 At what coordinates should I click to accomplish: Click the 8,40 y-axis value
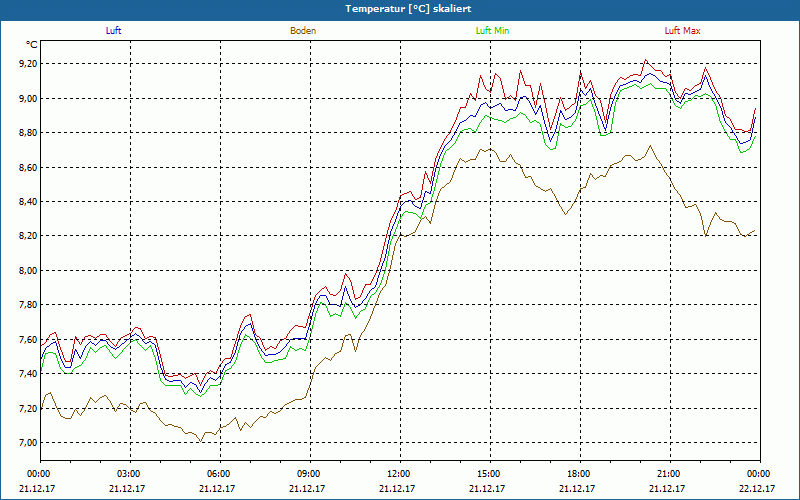pyautogui.click(x=29, y=202)
